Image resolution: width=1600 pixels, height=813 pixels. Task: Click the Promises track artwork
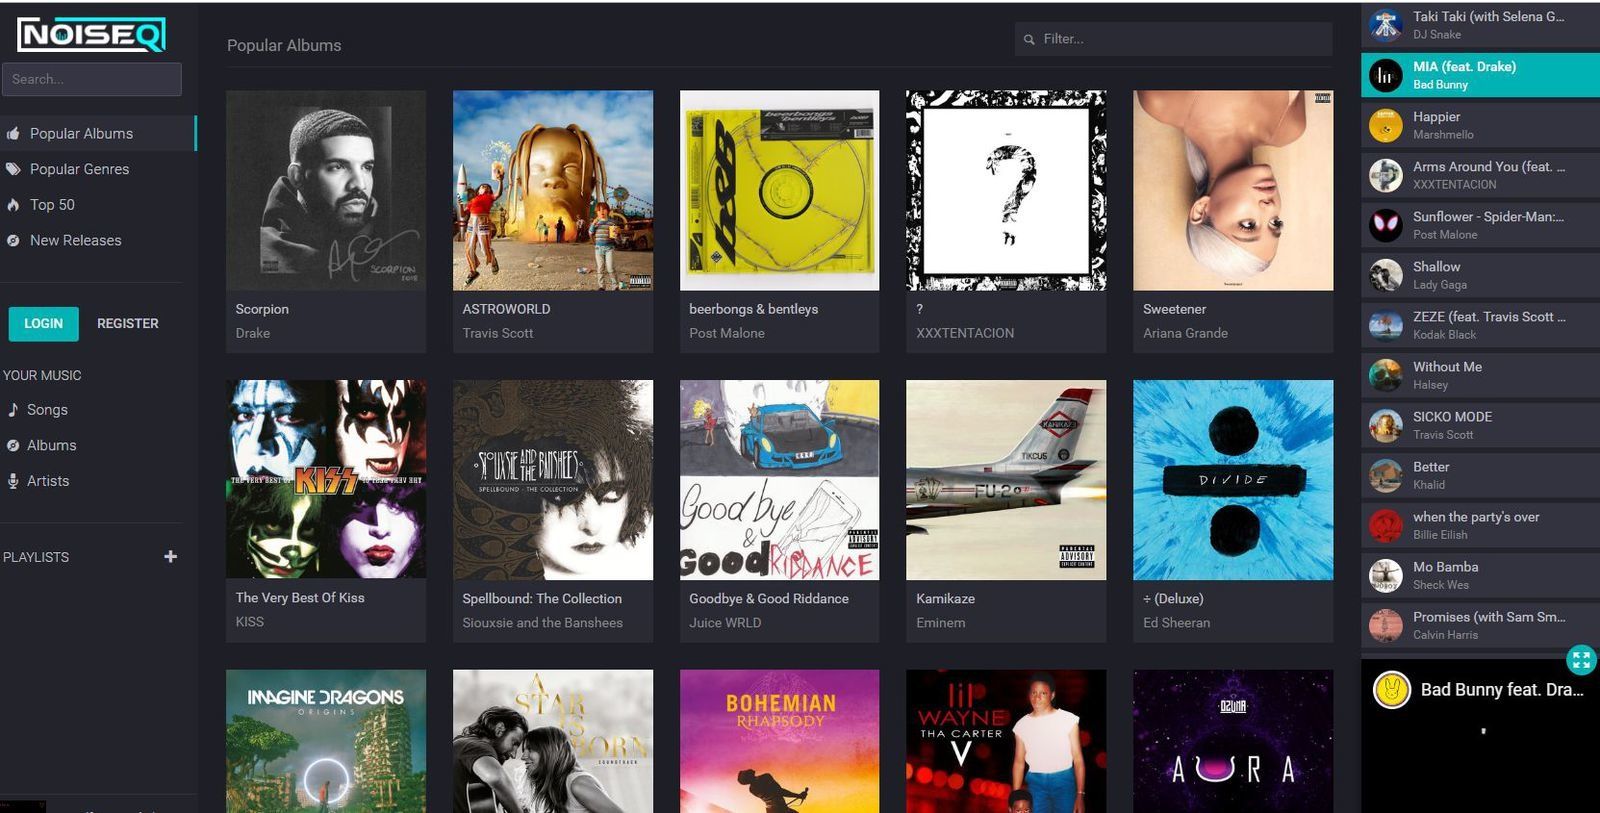click(1385, 625)
